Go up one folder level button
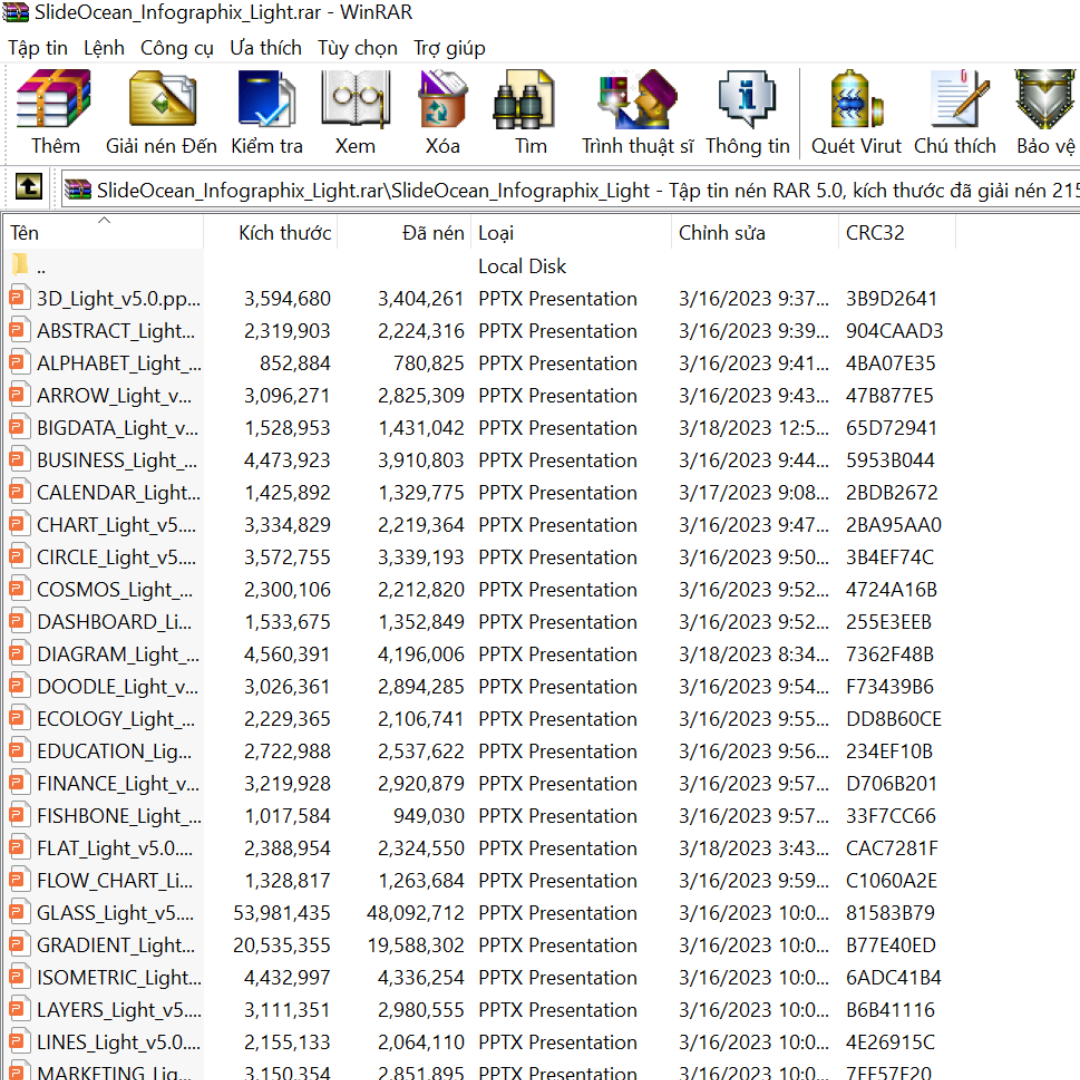This screenshot has height=1080, width=1080. [x=28, y=187]
